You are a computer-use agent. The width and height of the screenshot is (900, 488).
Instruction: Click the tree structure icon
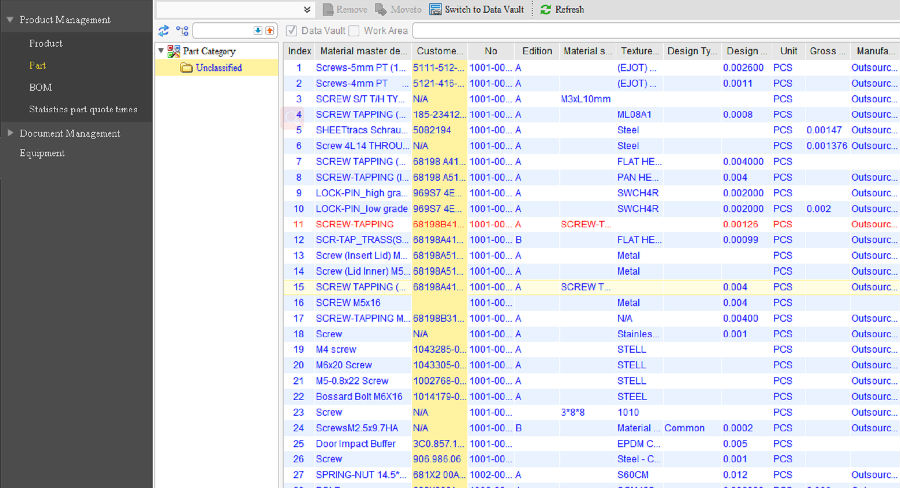[x=181, y=31]
